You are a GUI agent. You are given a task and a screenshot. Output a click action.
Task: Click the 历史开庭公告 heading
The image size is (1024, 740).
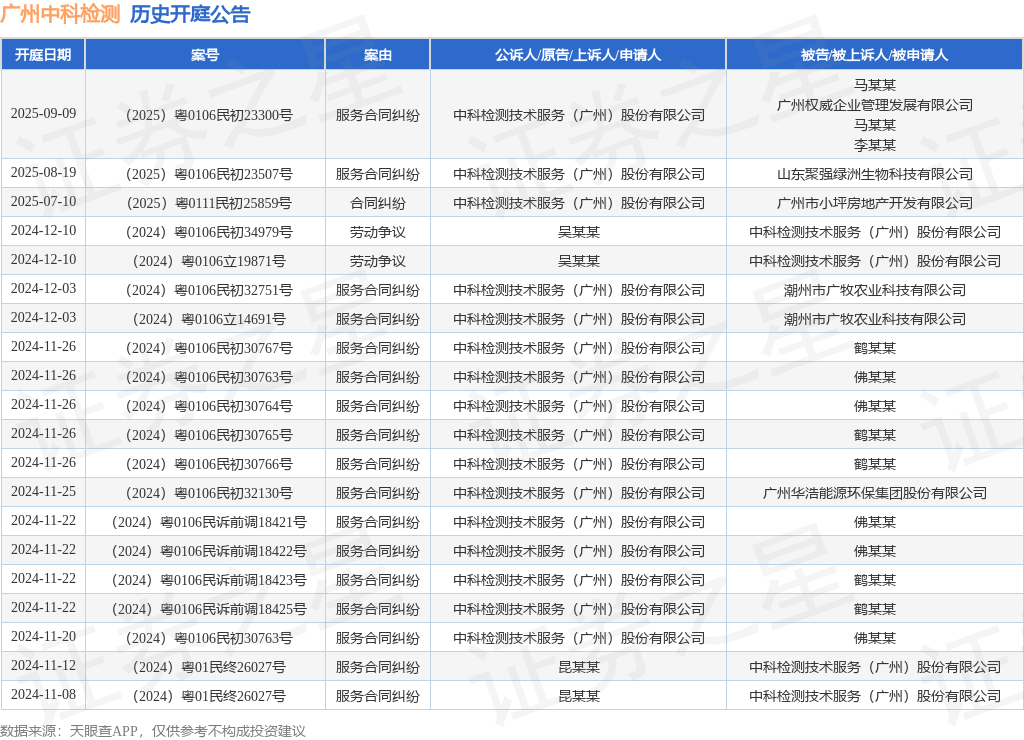(x=190, y=14)
